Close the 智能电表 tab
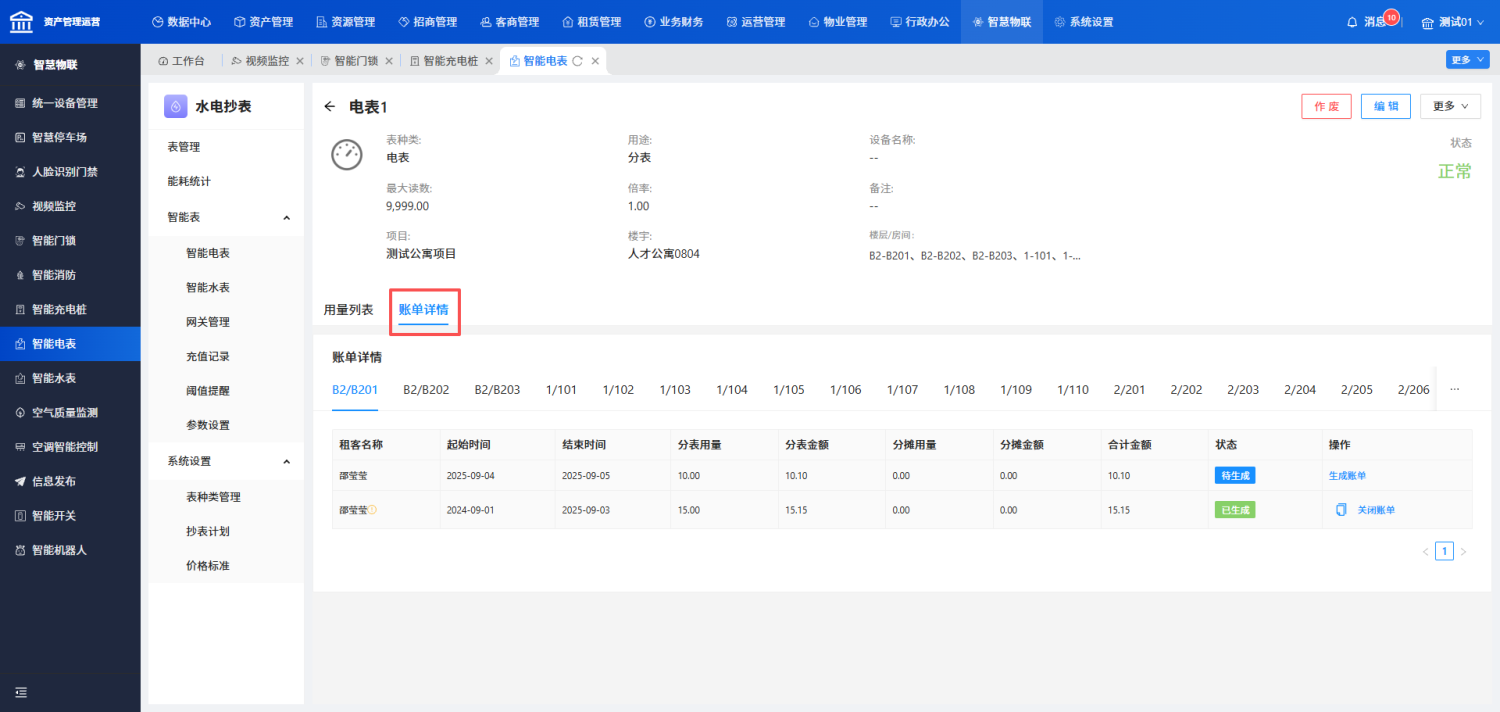Screen dimensions: 1500x712 [595, 61]
